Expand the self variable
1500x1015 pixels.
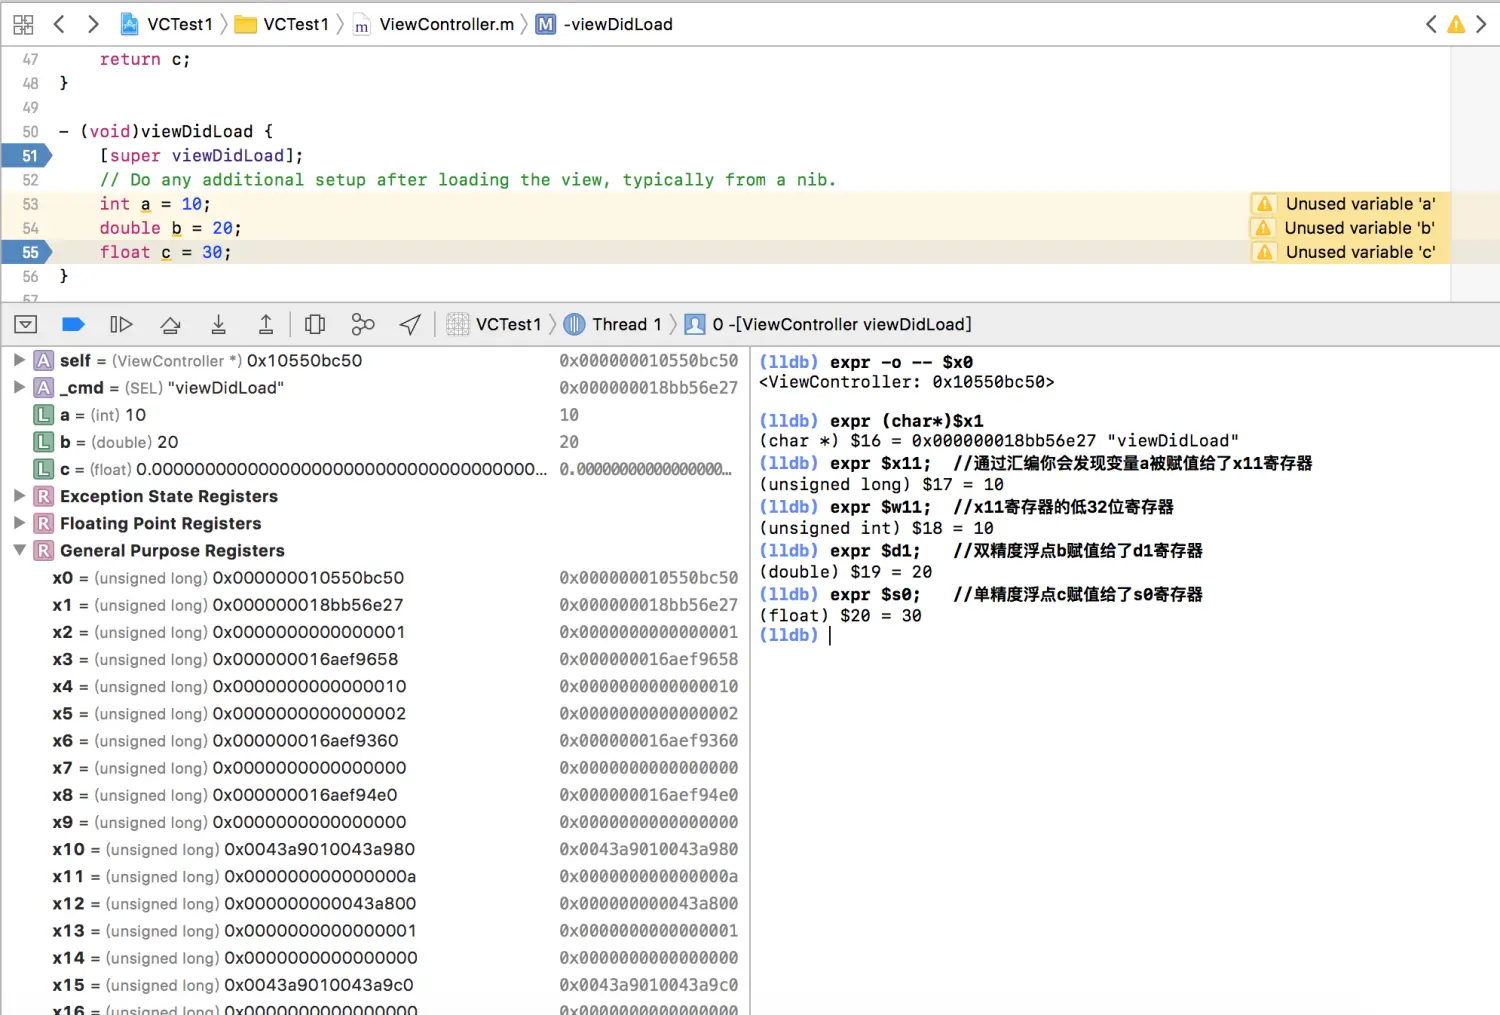[19, 360]
